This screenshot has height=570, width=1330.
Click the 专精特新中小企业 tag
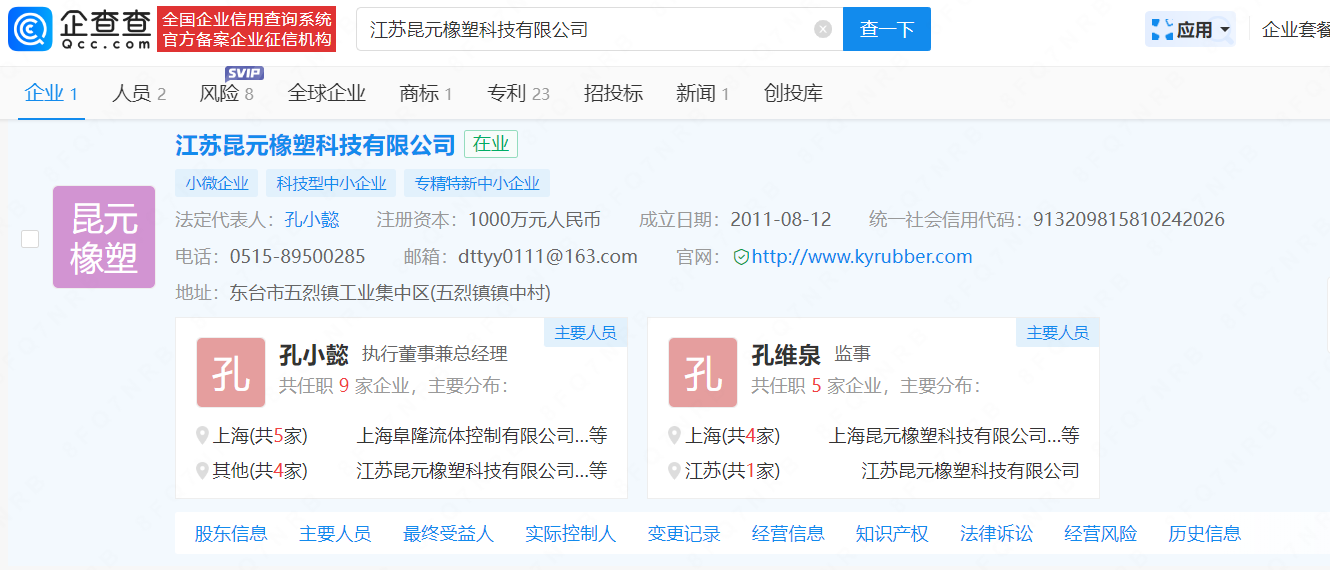477,183
